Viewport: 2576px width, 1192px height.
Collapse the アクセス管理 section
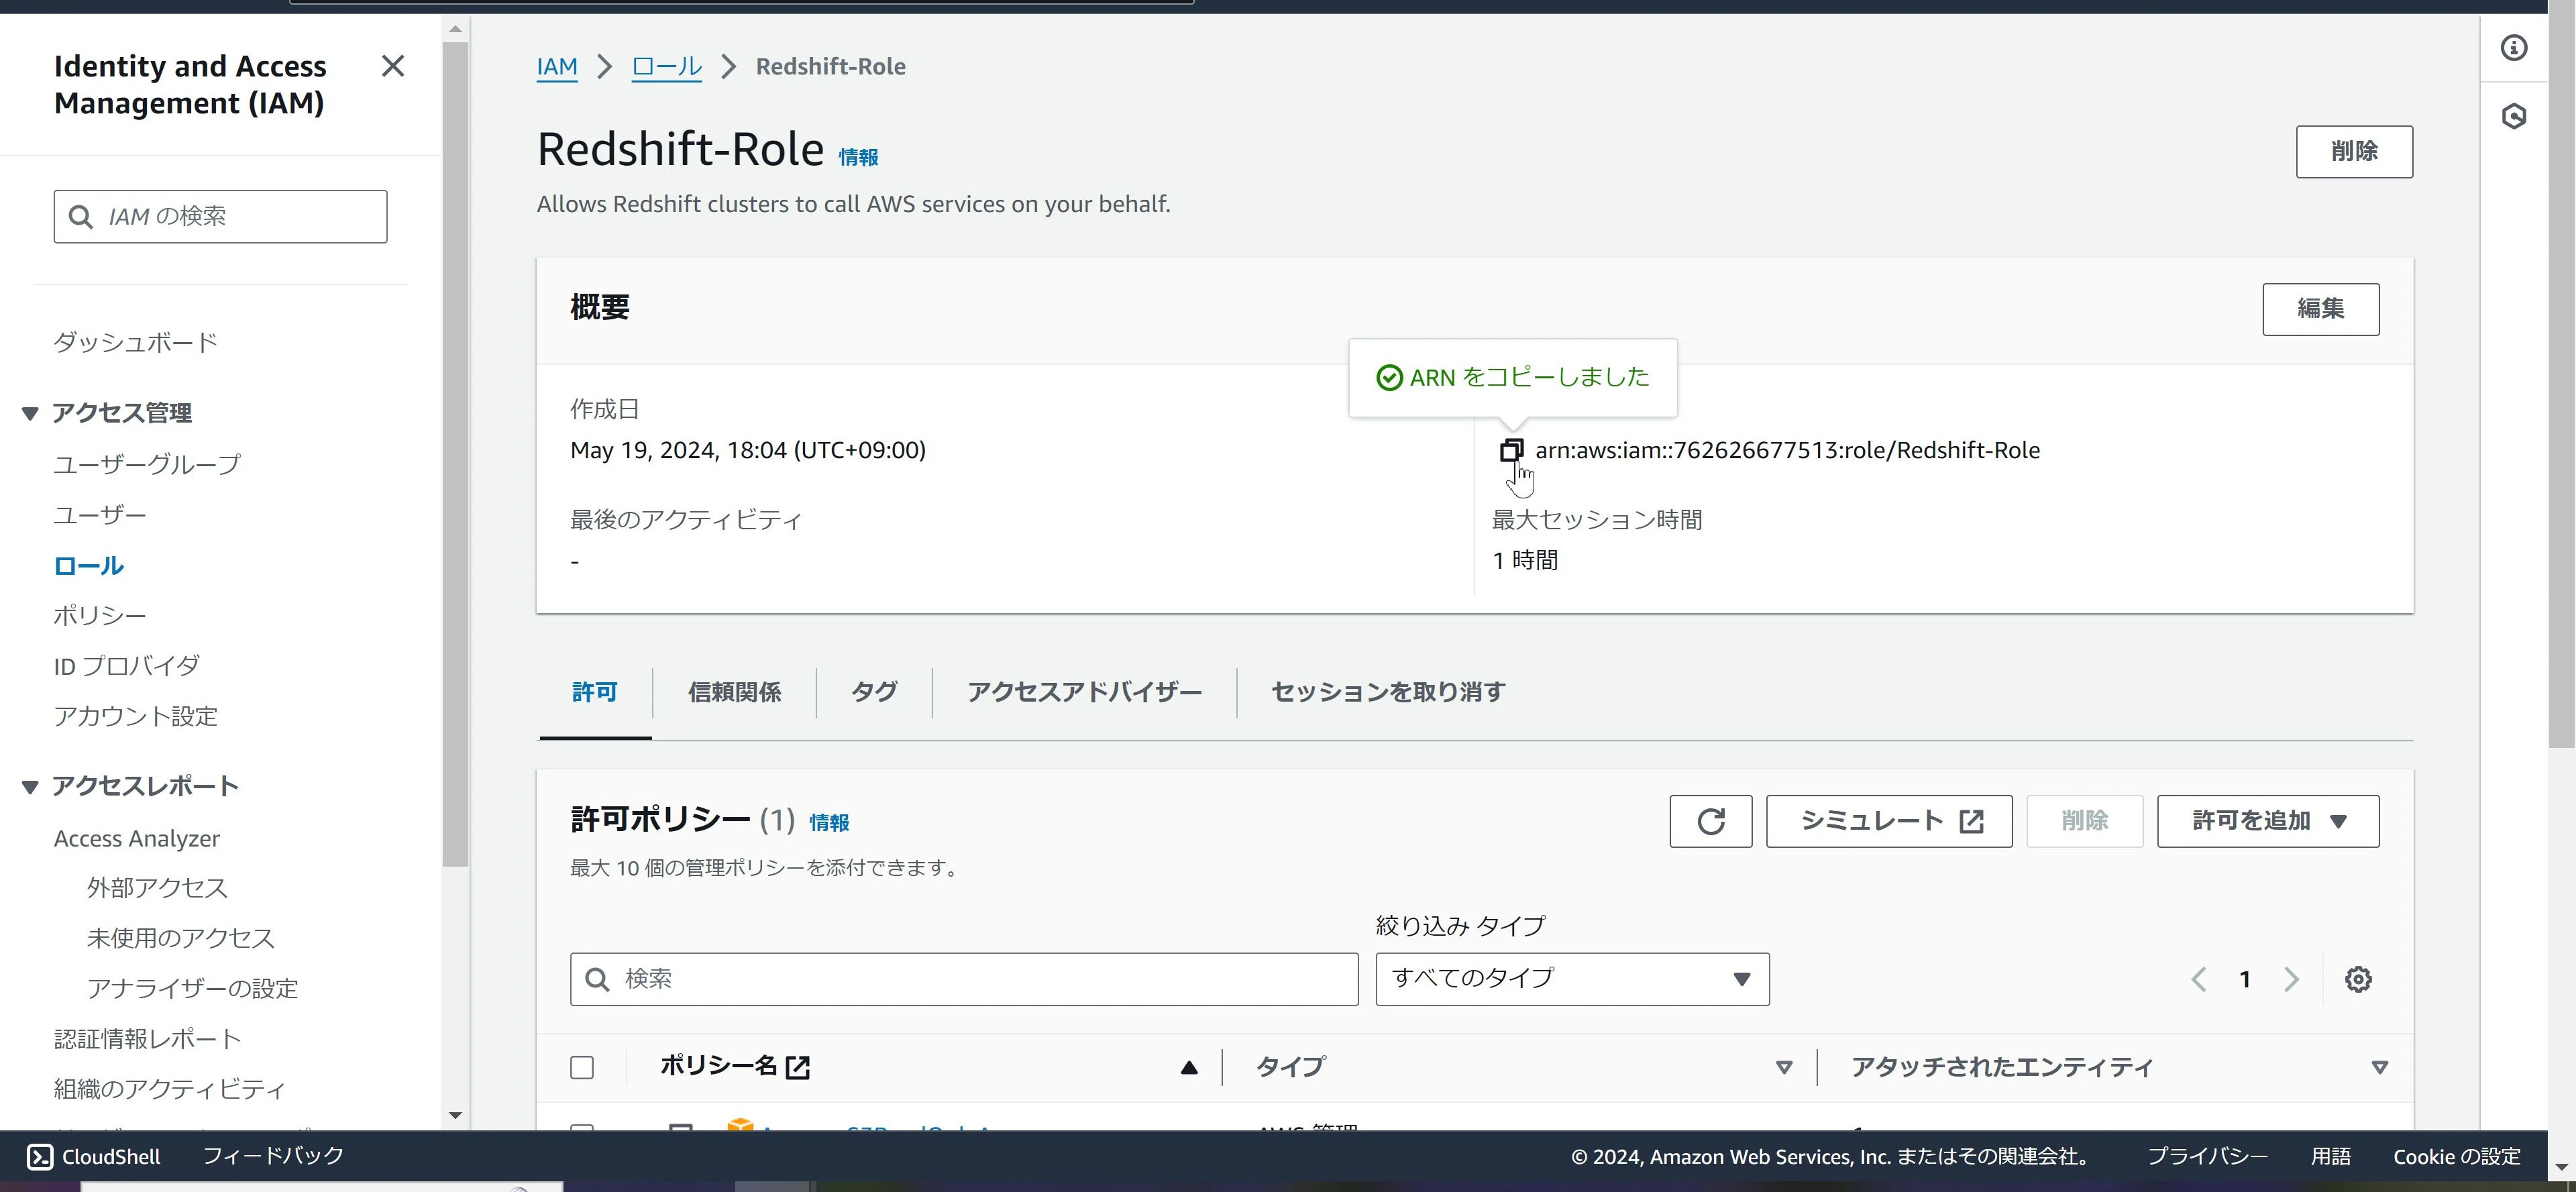point(30,413)
